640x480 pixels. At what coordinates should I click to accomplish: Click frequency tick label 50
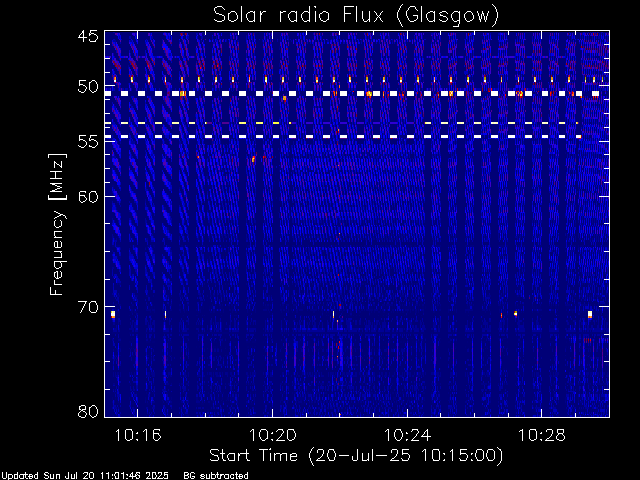coord(88,87)
